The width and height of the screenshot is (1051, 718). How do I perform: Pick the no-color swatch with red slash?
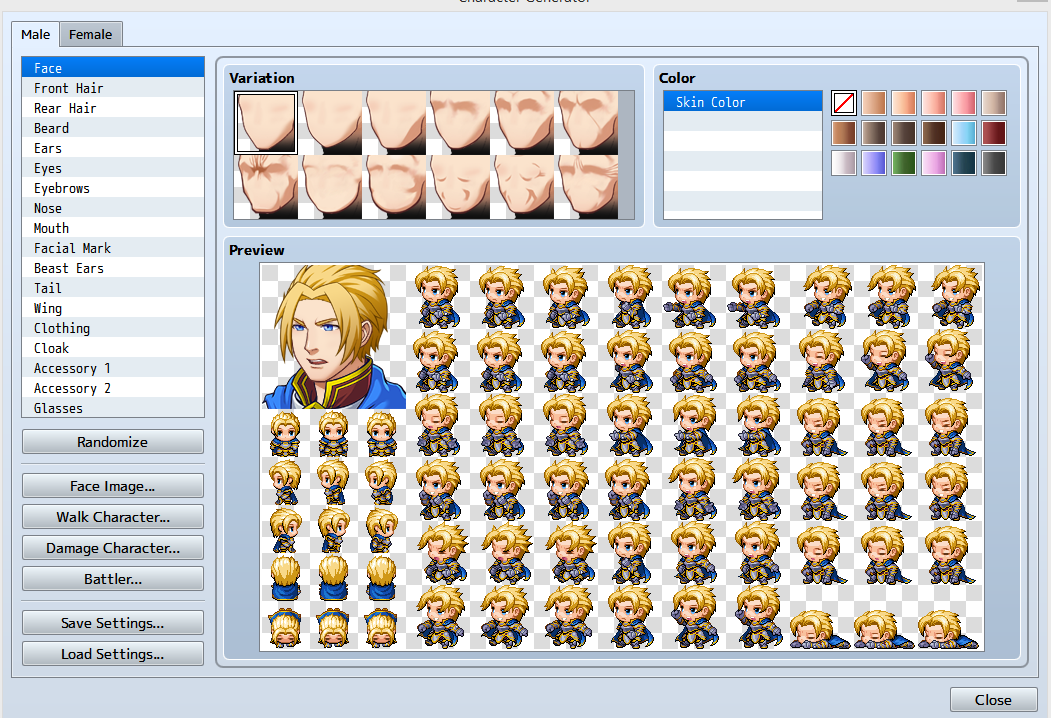point(844,103)
